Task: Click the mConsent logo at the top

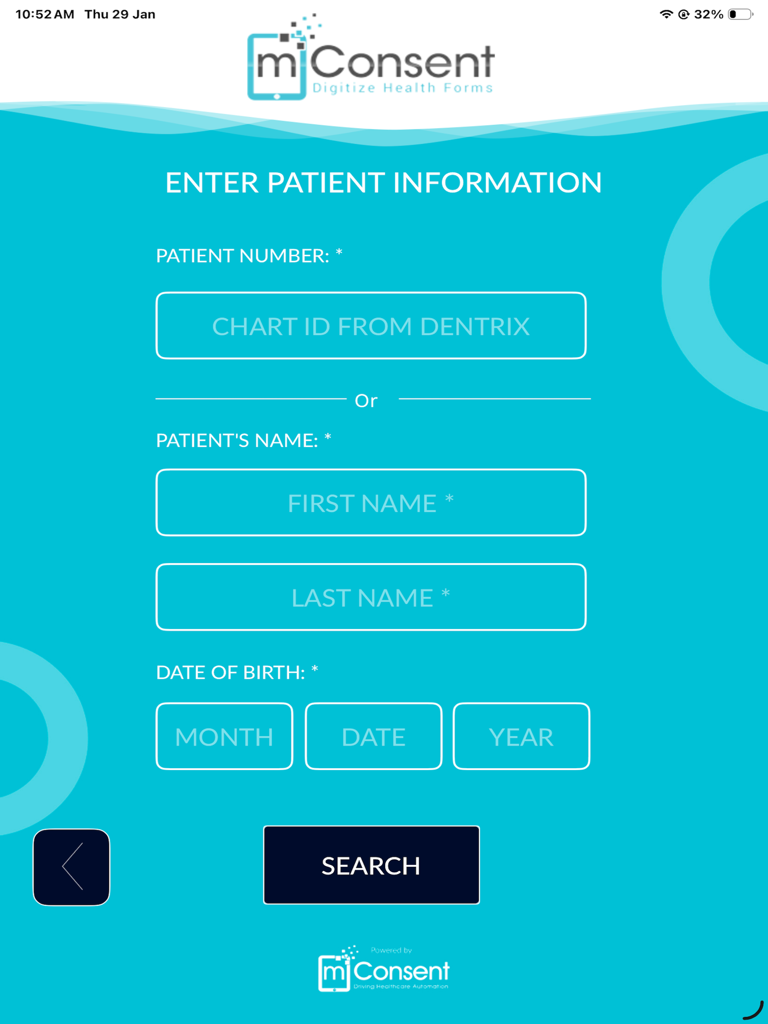Action: pos(371,60)
